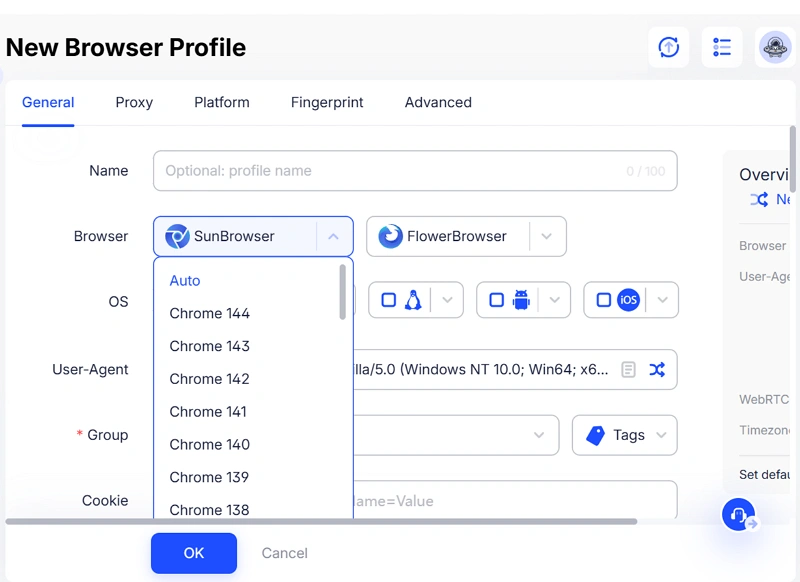Click the browser version list scrollbar
The height and width of the screenshot is (582, 800).
343,292
